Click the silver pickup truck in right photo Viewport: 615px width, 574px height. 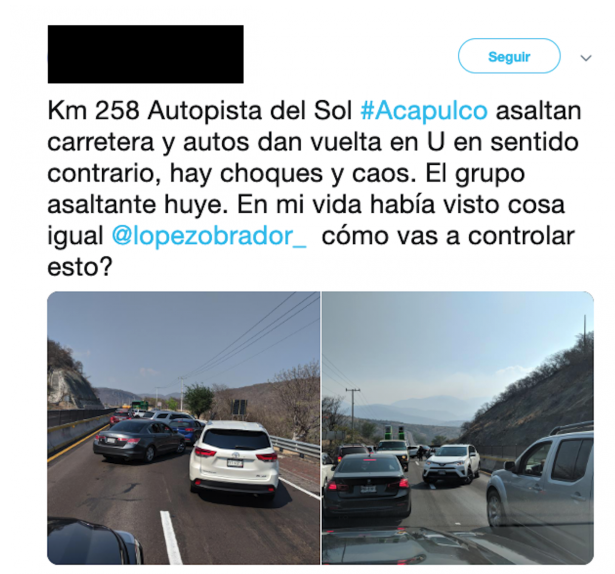[x=541, y=479]
